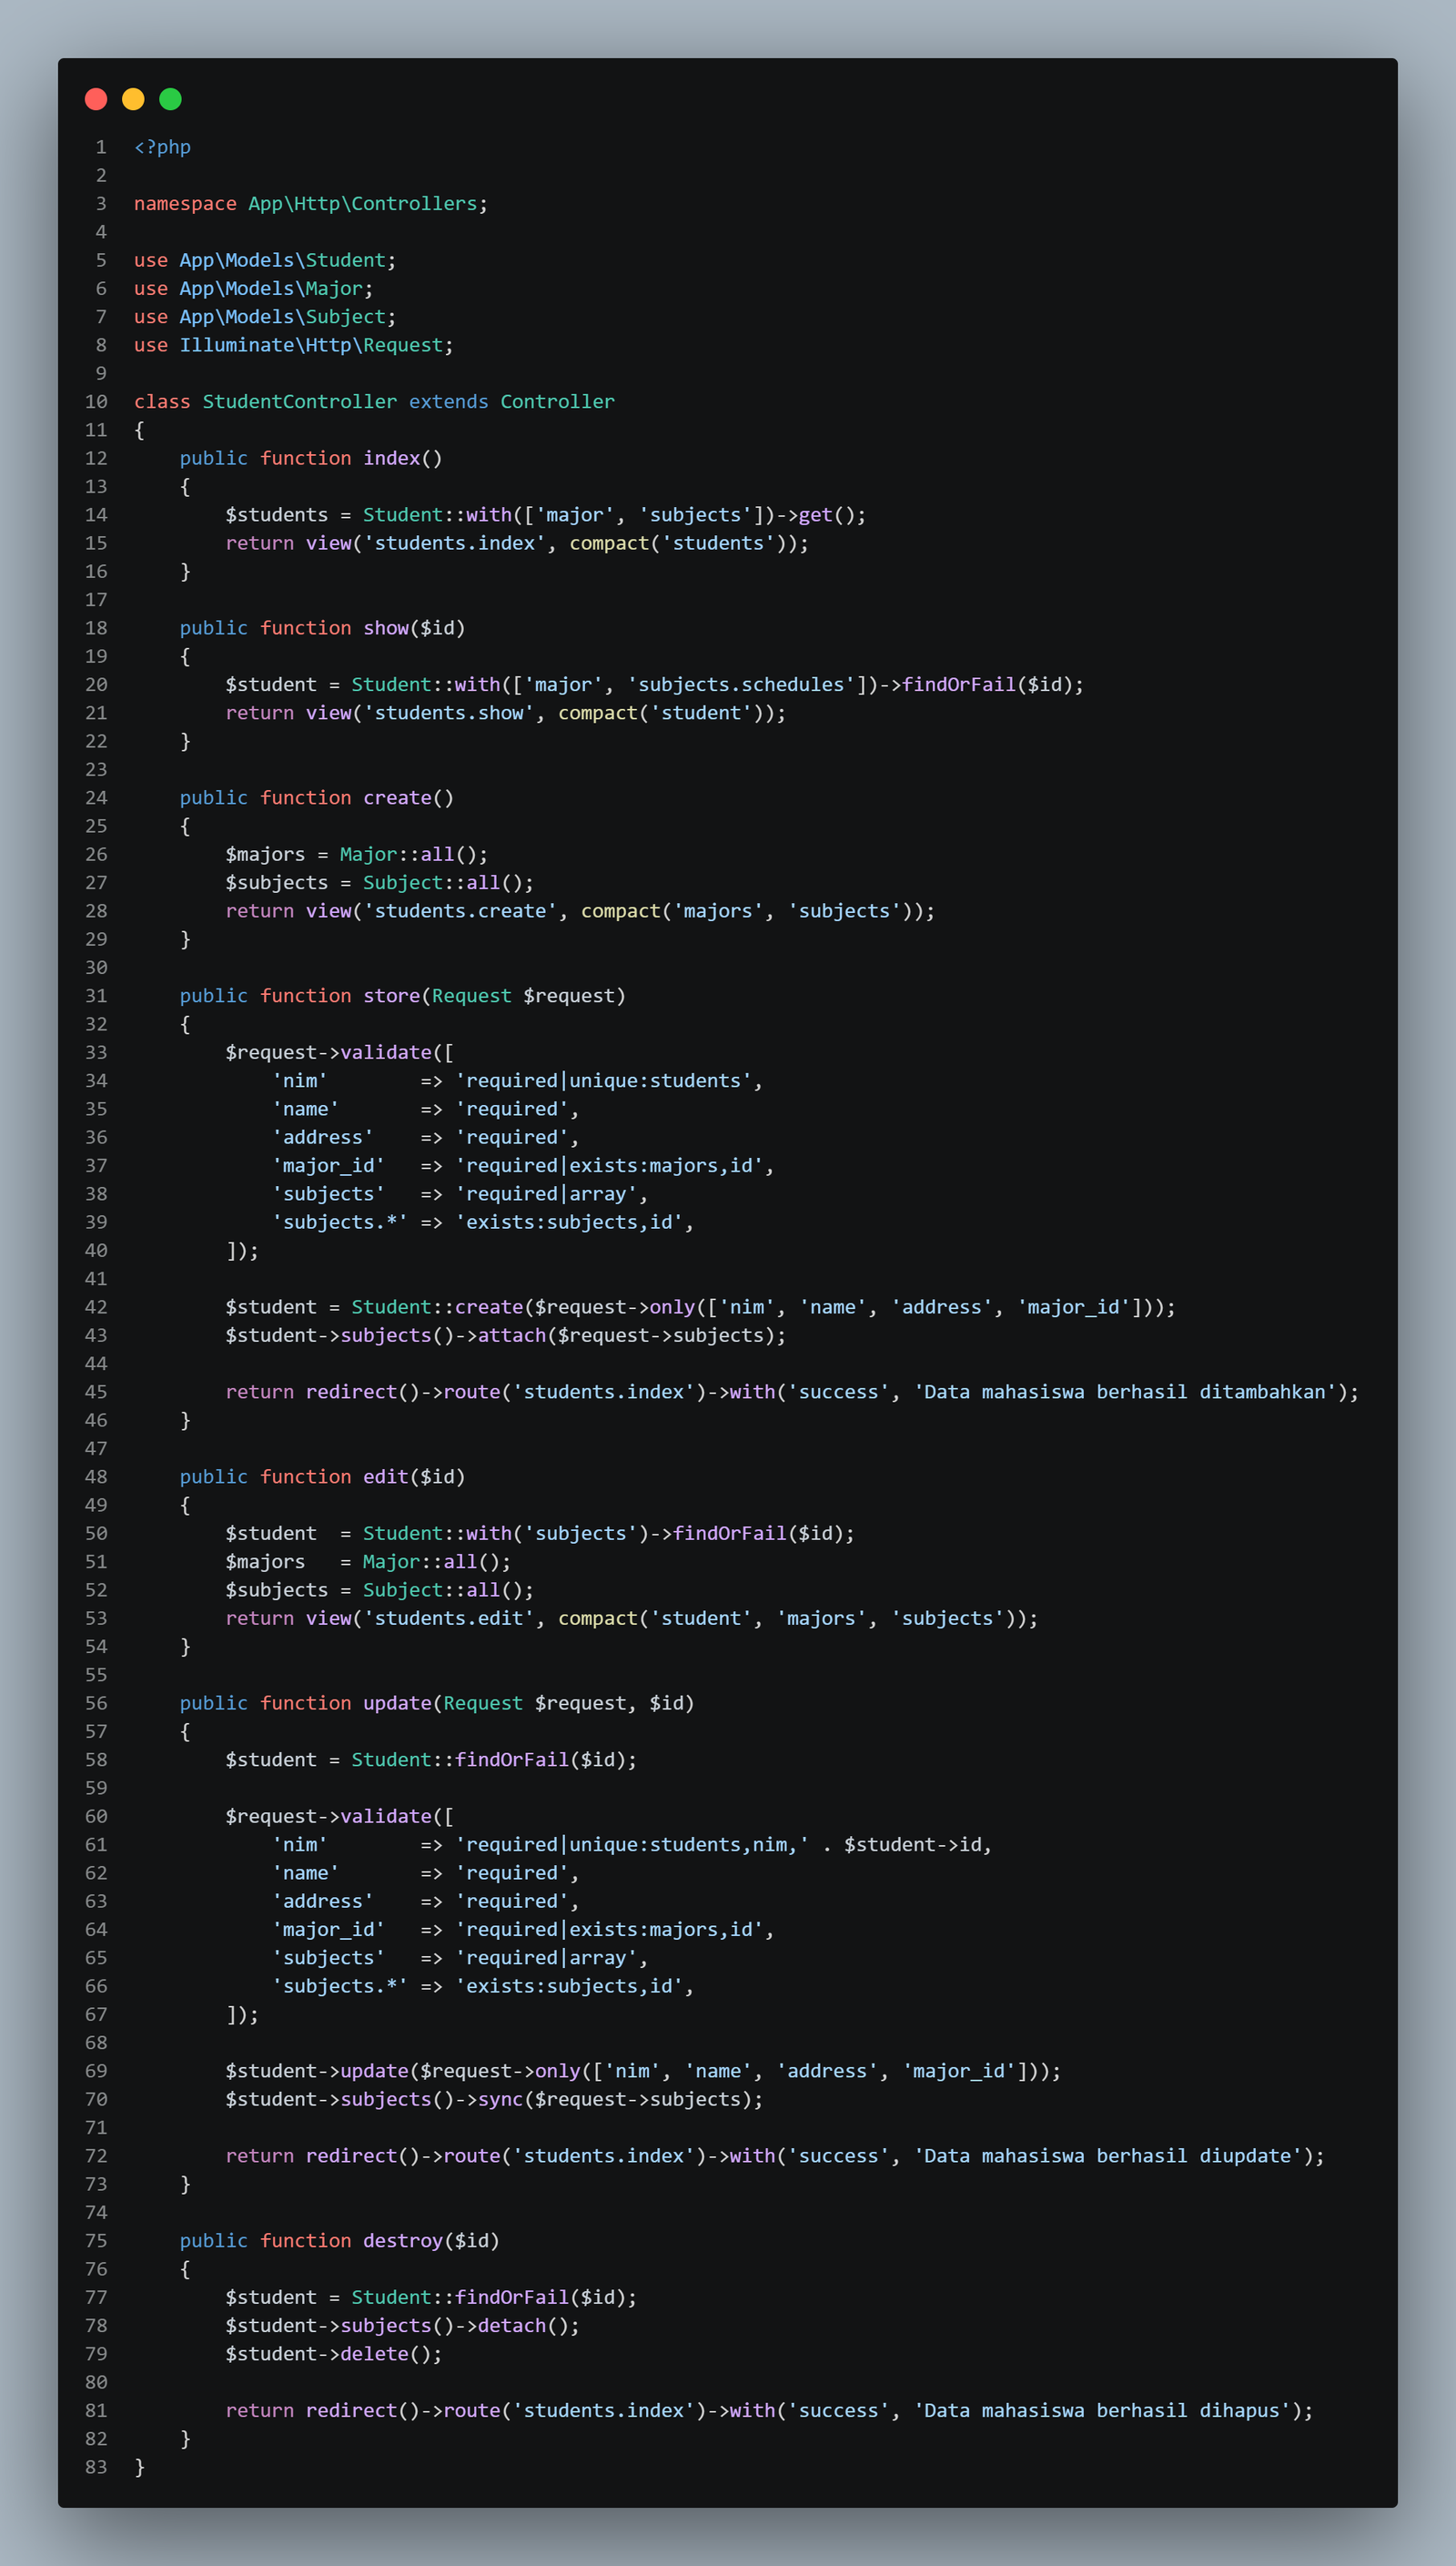Click 'namespace App\Http\Controllers;' line
Image resolution: width=1456 pixels, height=2566 pixels.
click(311, 204)
